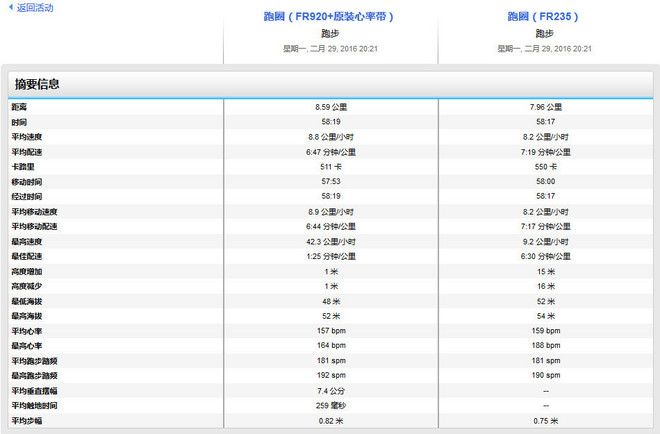Select the 经过时间 row label
This screenshot has width=660, height=434.
[27, 197]
